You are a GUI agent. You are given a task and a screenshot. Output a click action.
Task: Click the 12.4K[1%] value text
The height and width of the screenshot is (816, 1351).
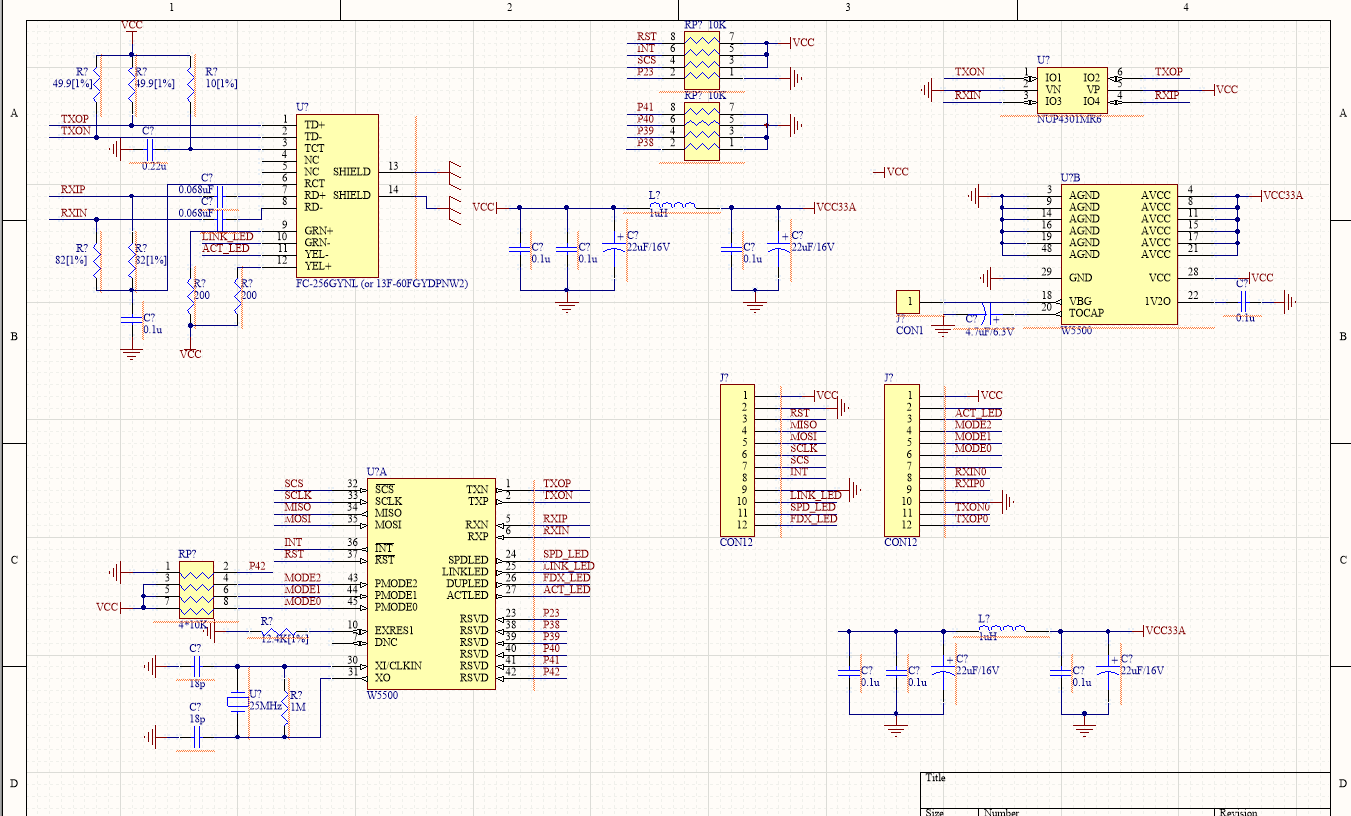[285, 638]
